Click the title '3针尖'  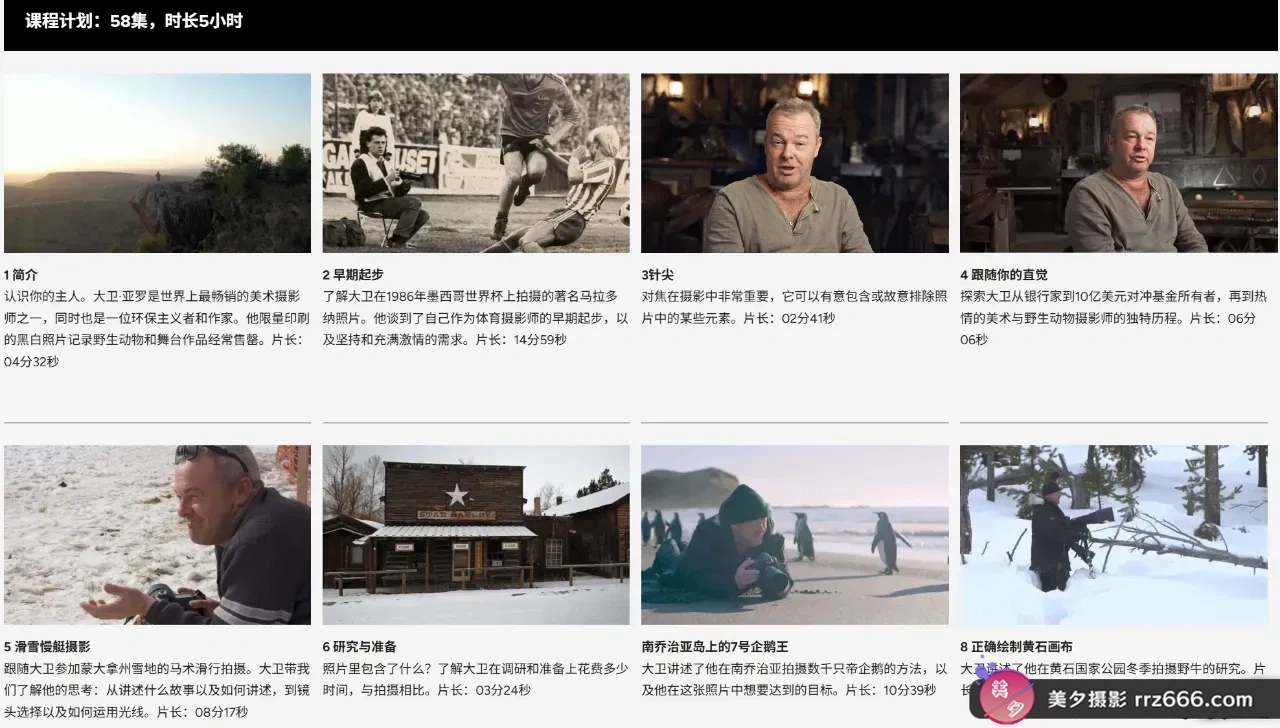tap(658, 274)
